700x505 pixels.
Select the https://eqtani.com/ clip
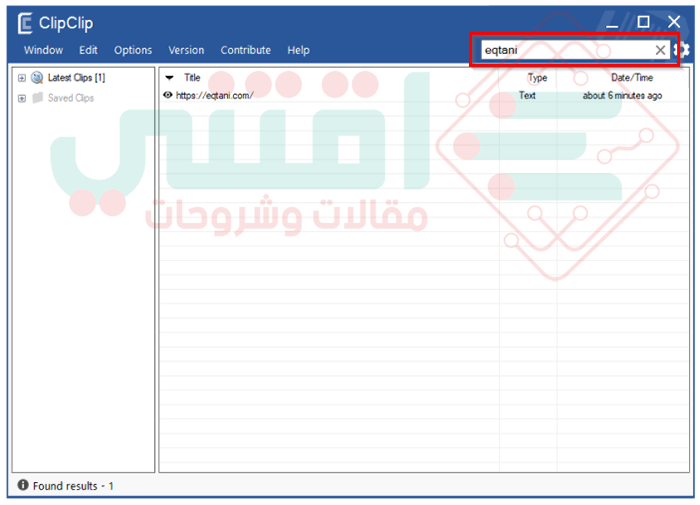[x=214, y=95]
